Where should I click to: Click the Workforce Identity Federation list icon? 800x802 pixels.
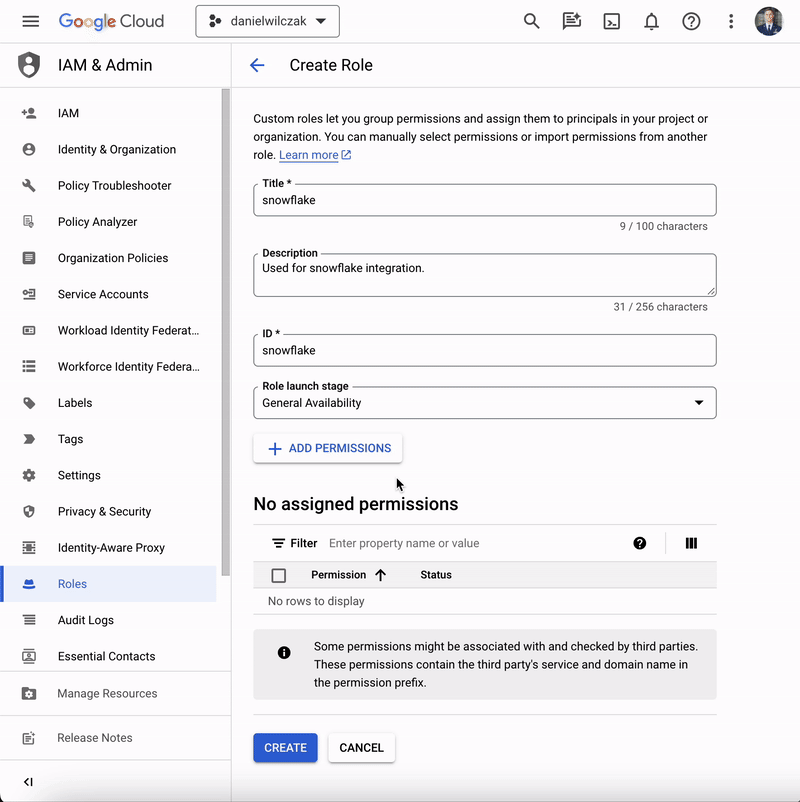tap(29, 366)
